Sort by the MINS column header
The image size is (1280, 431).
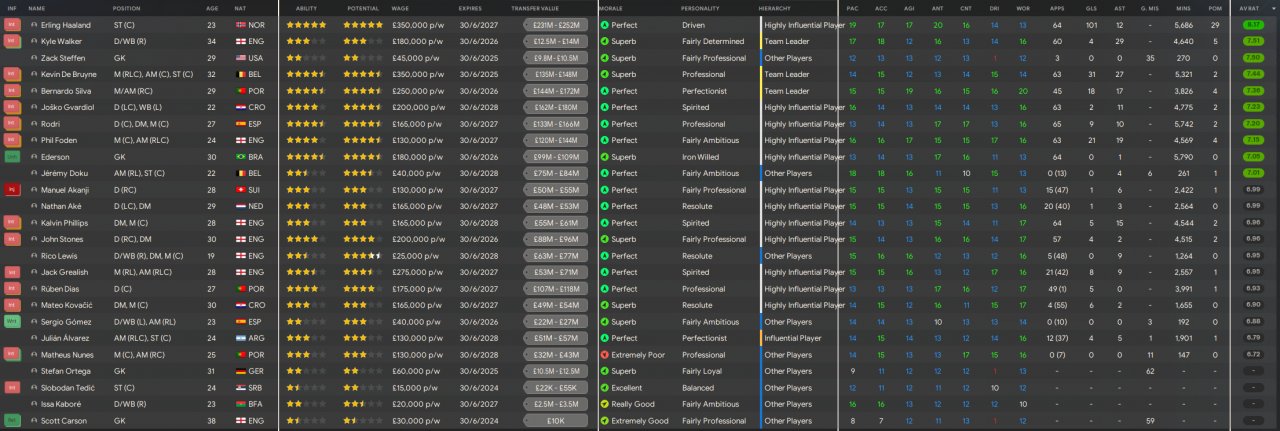[x=1184, y=8]
